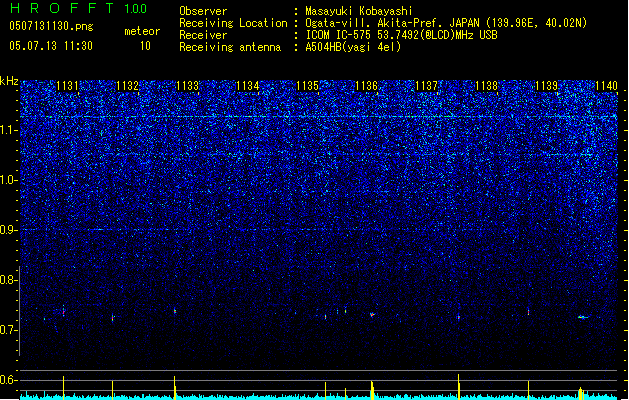629x400 pixels.
Task: Click the 1140 time axis marker
Action: [607, 86]
